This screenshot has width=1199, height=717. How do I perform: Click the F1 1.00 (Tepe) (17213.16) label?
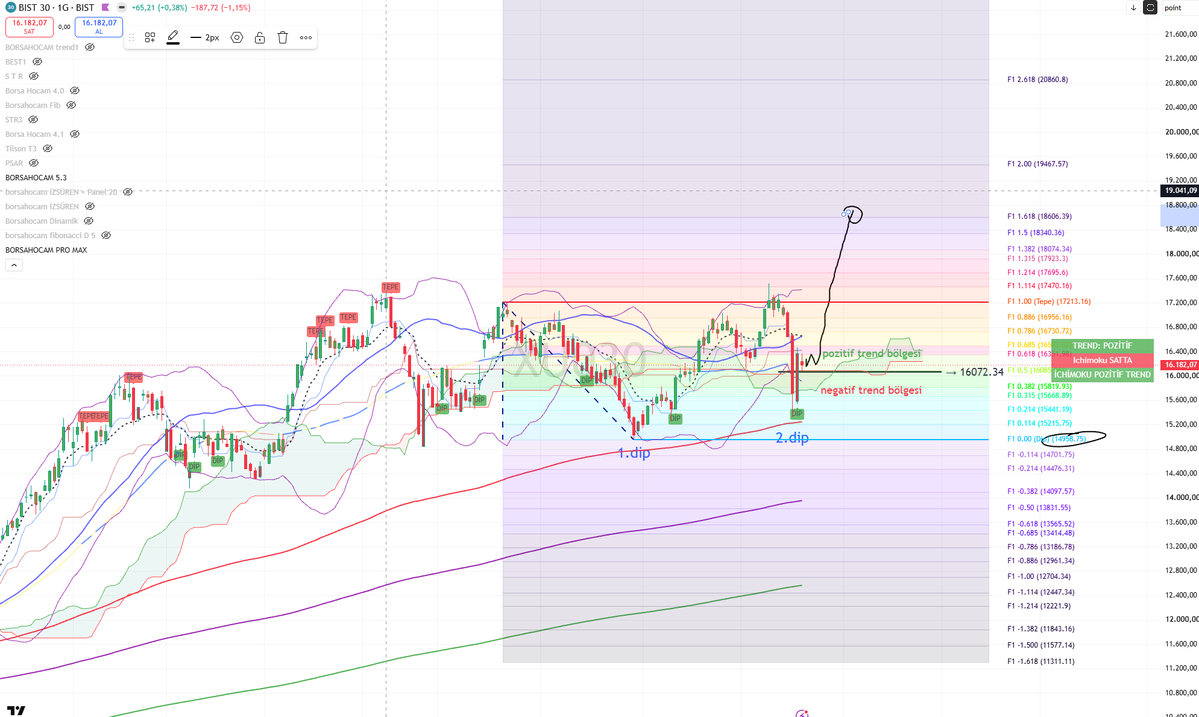(x=1048, y=302)
